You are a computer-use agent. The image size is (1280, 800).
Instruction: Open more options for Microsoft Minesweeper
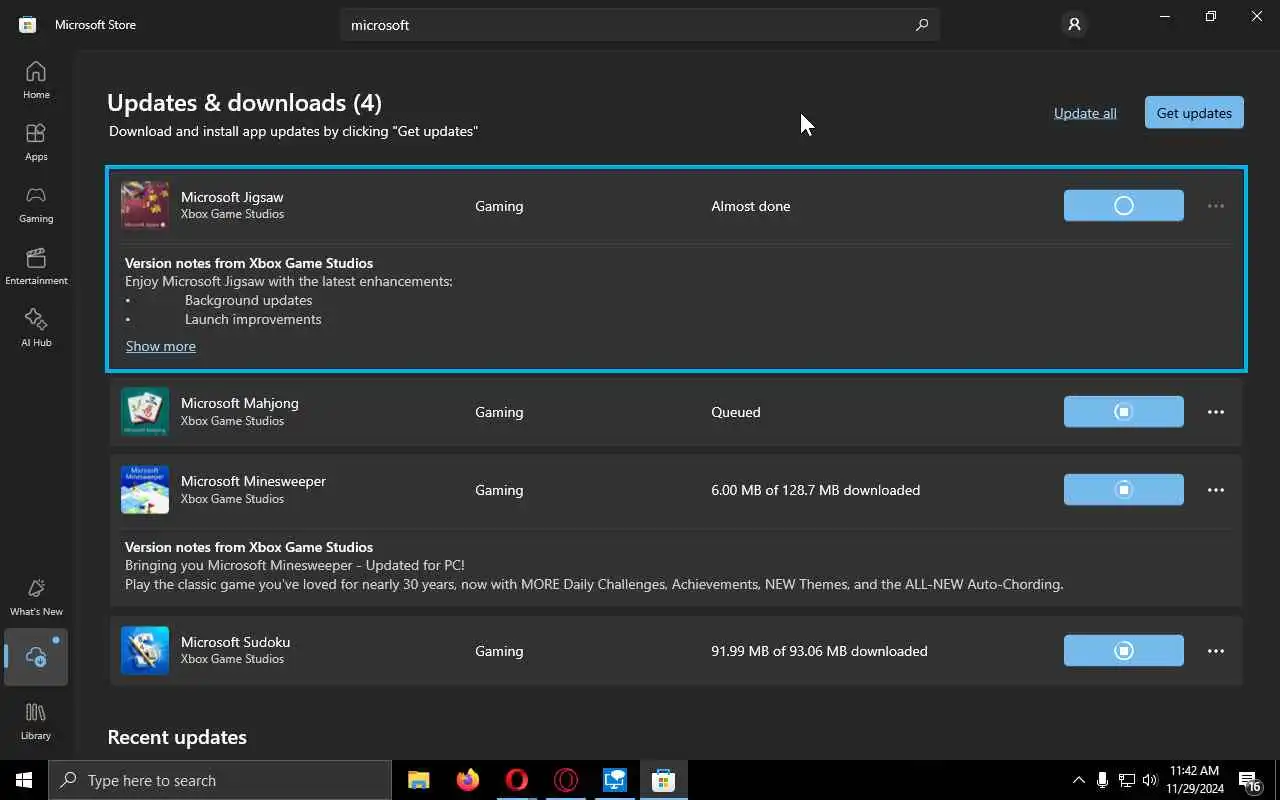point(1215,490)
